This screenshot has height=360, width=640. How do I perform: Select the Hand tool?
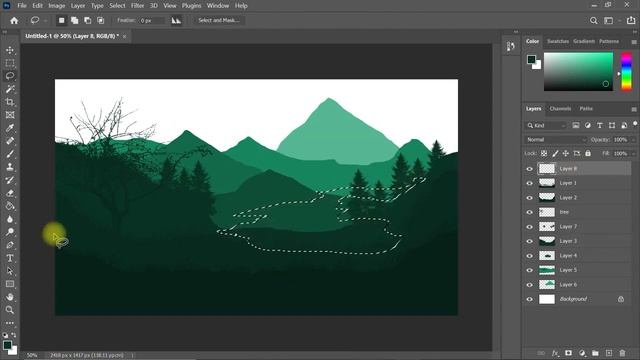[10, 297]
